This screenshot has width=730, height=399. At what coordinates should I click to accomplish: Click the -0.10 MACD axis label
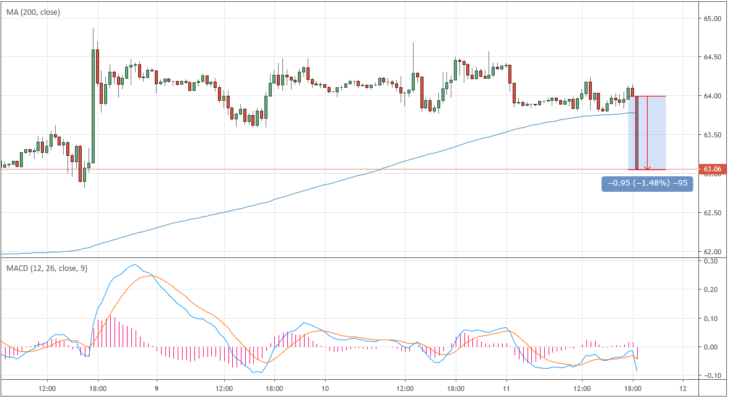click(710, 376)
